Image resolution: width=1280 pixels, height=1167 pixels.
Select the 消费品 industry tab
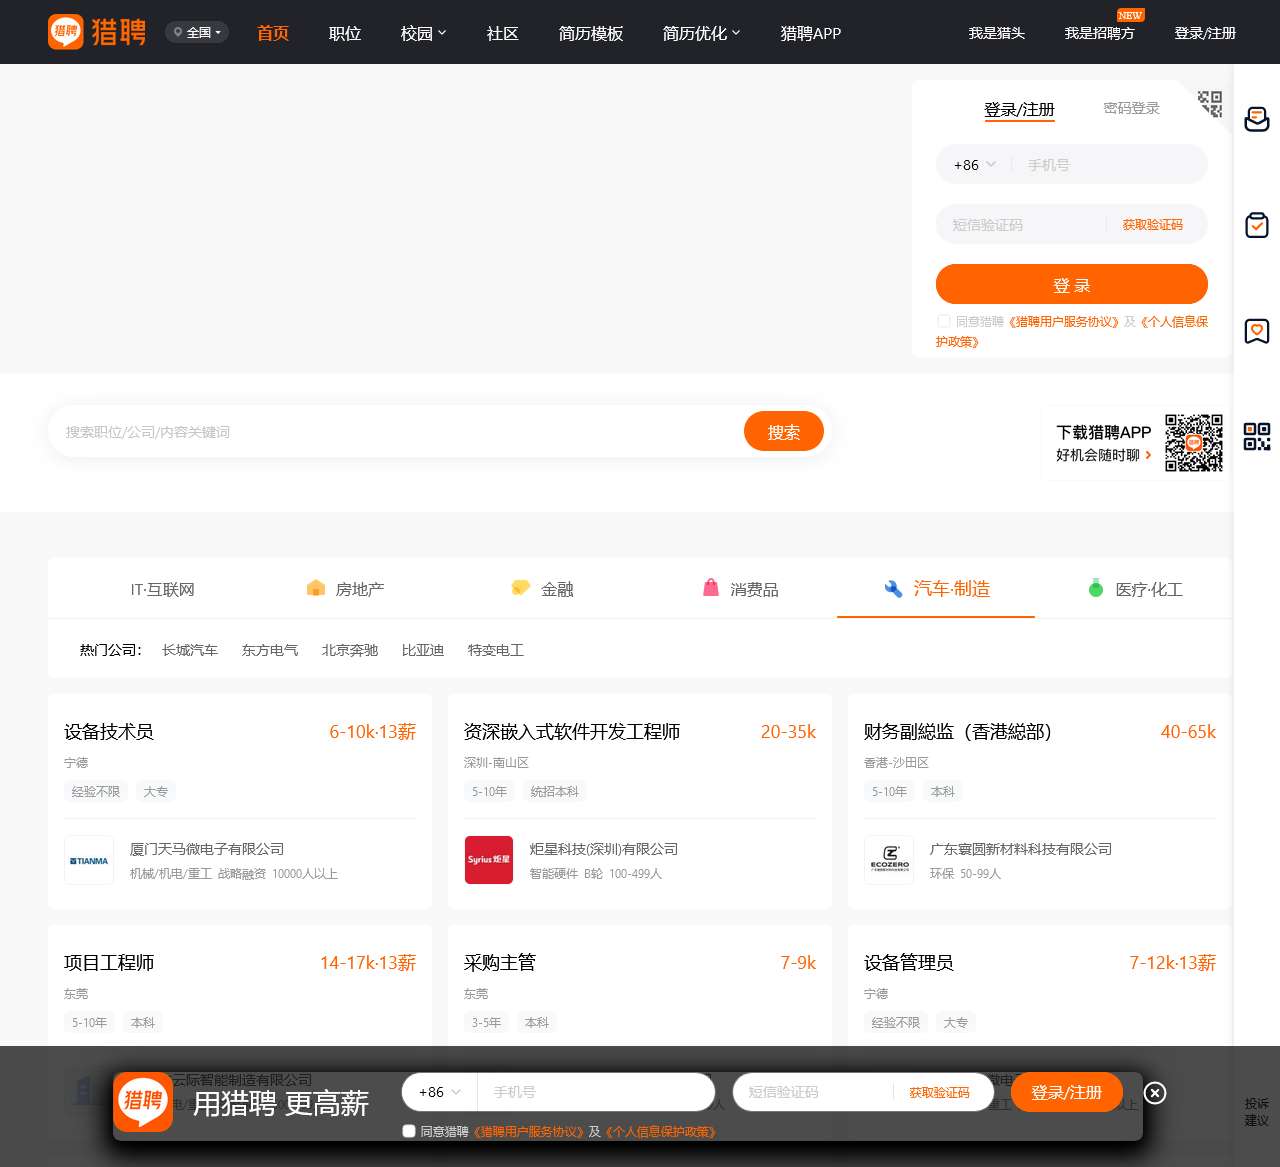(740, 589)
